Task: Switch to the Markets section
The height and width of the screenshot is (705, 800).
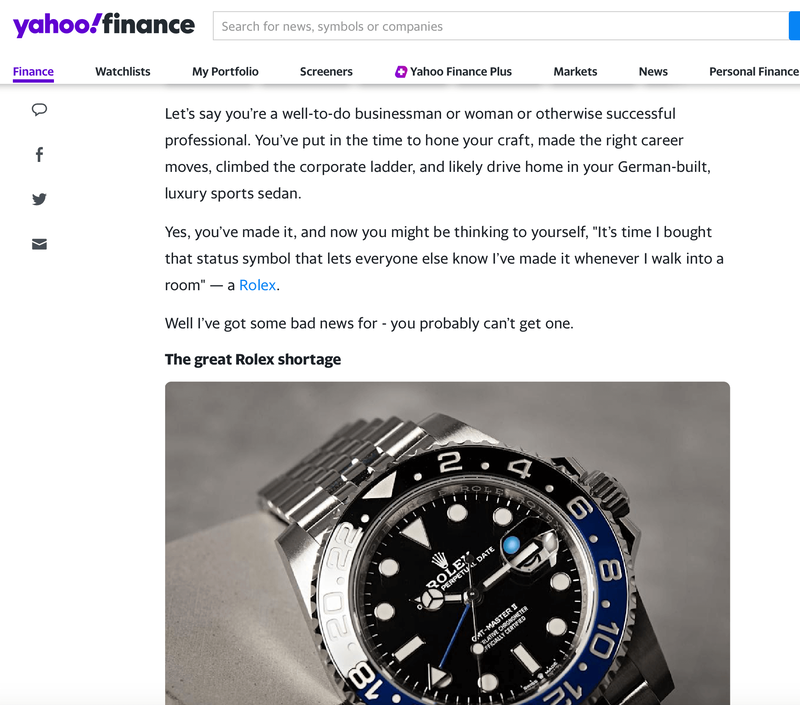Action: coord(575,71)
